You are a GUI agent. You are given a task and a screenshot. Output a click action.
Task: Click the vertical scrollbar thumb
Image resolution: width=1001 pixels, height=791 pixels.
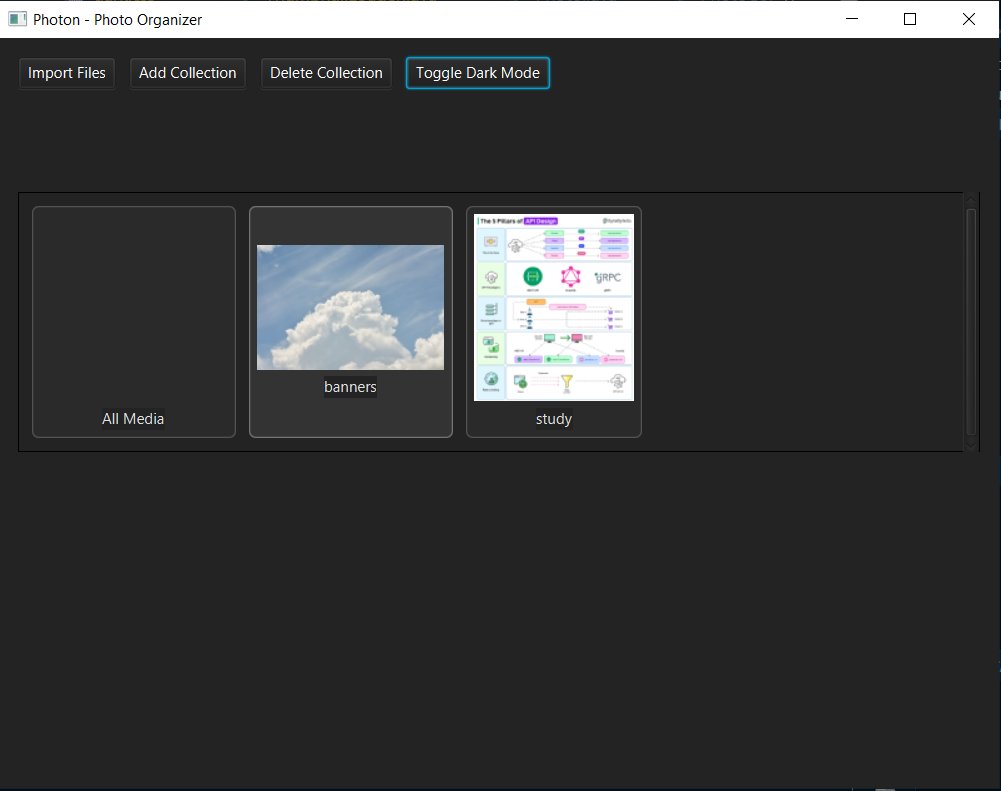(x=971, y=322)
